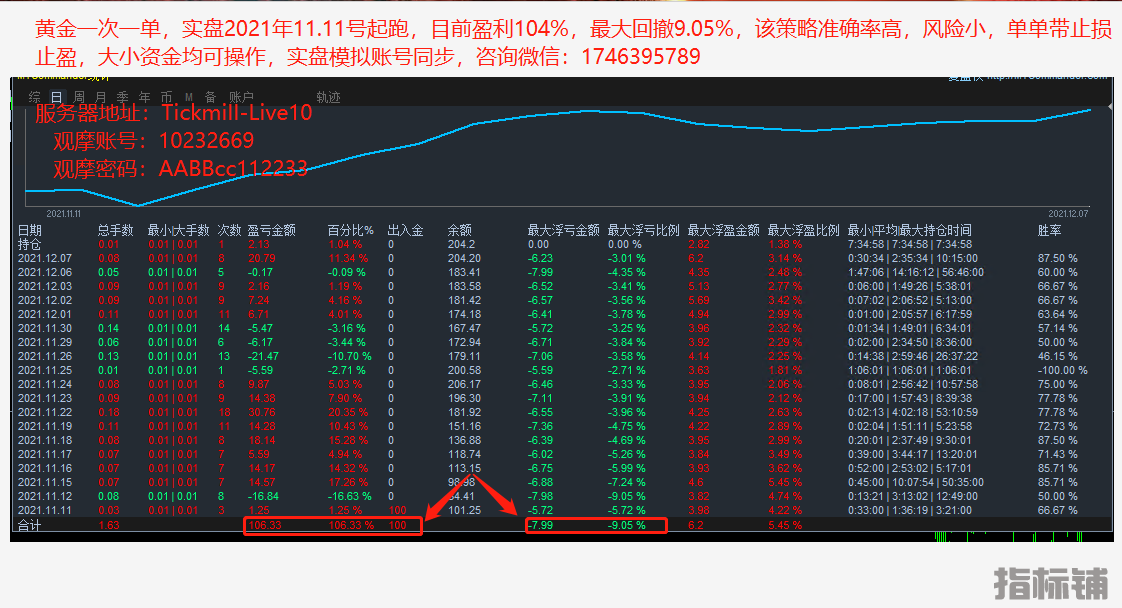Open the 轨迹 track tab
The width and height of the screenshot is (1122, 608).
(x=328, y=97)
